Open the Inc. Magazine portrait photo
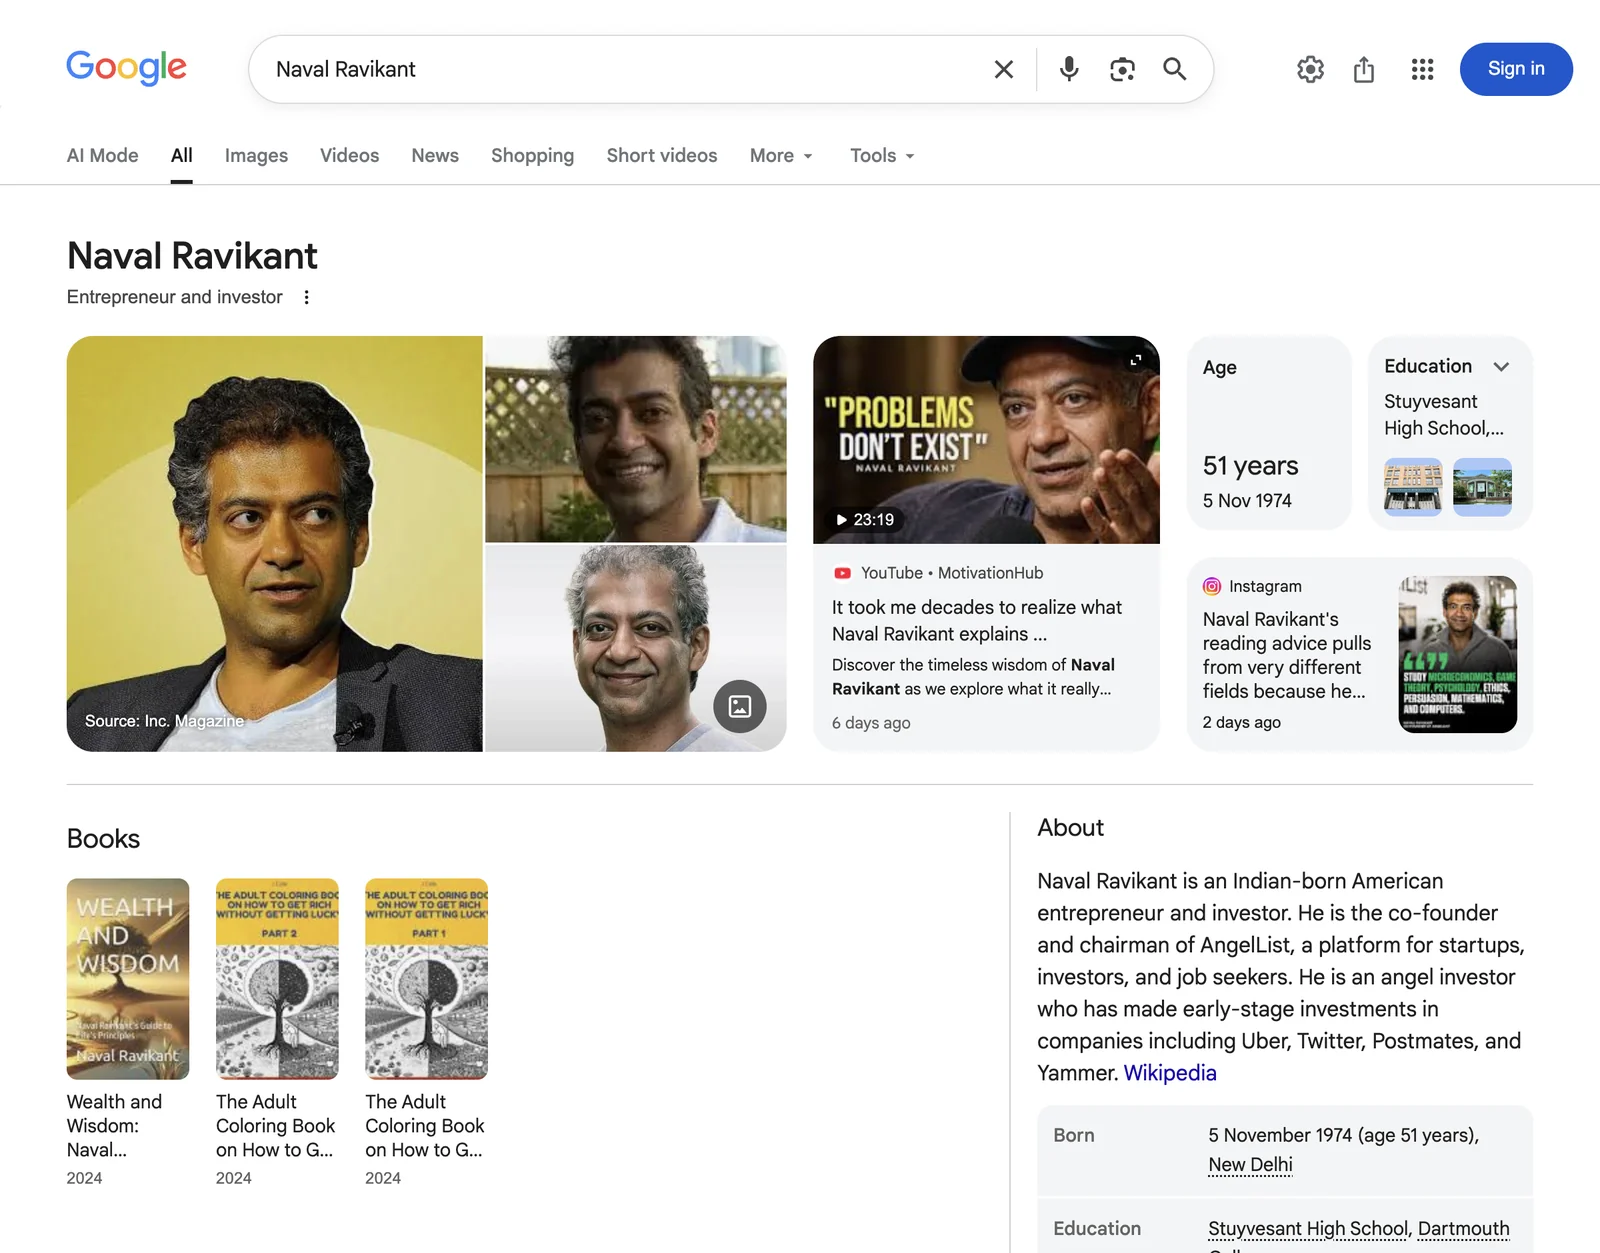Image resolution: width=1600 pixels, height=1253 pixels. (x=275, y=544)
